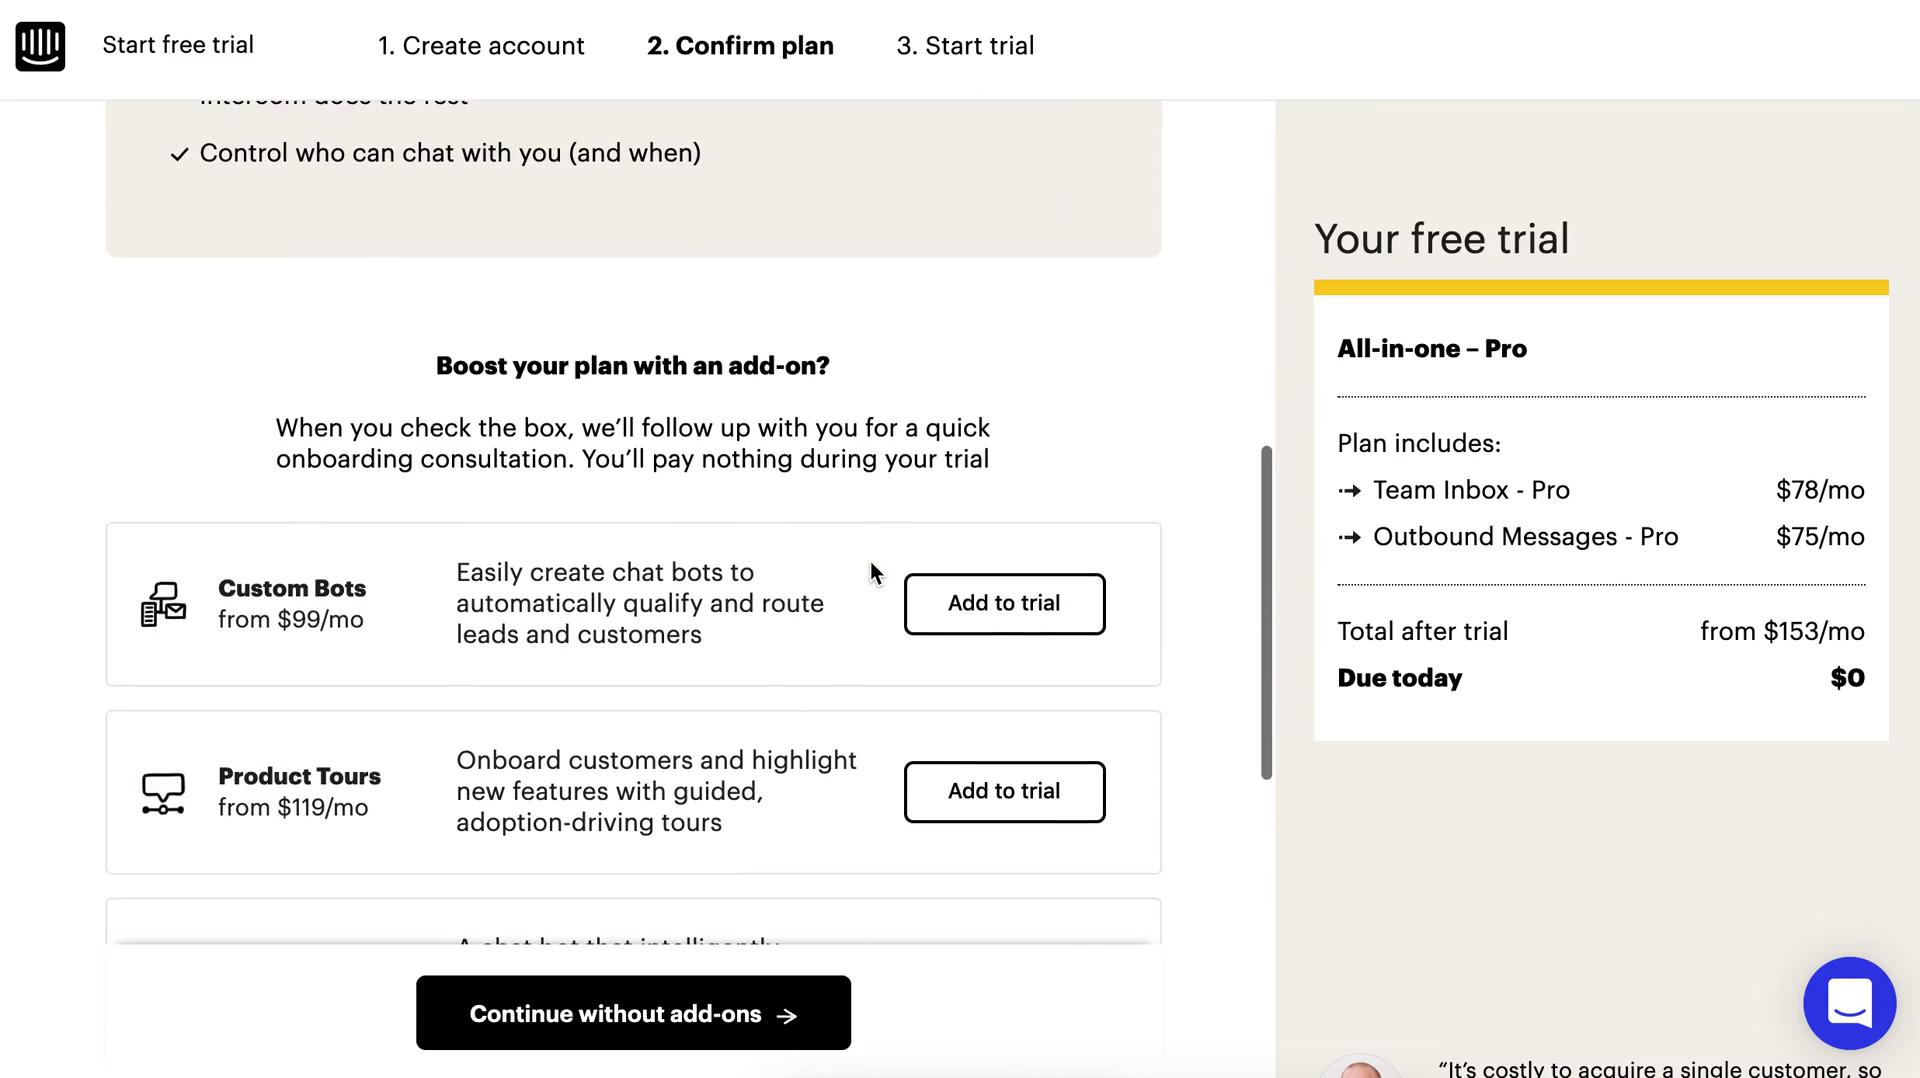The height and width of the screenshot is (1078, 1920).
Task: Click the checkmark beside Control who can chat
Action: [179, 154]
